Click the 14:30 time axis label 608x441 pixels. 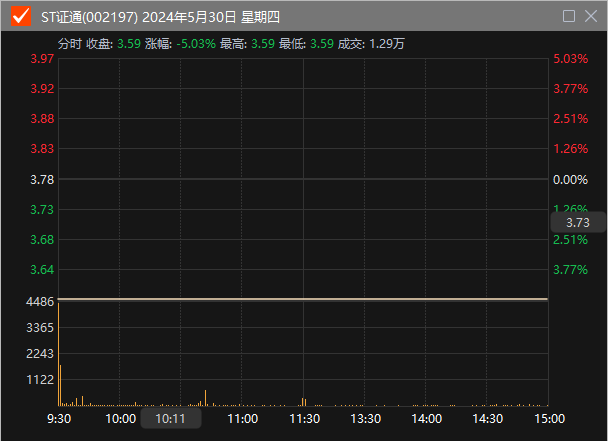pyautogui.click(x=488, y=419)
